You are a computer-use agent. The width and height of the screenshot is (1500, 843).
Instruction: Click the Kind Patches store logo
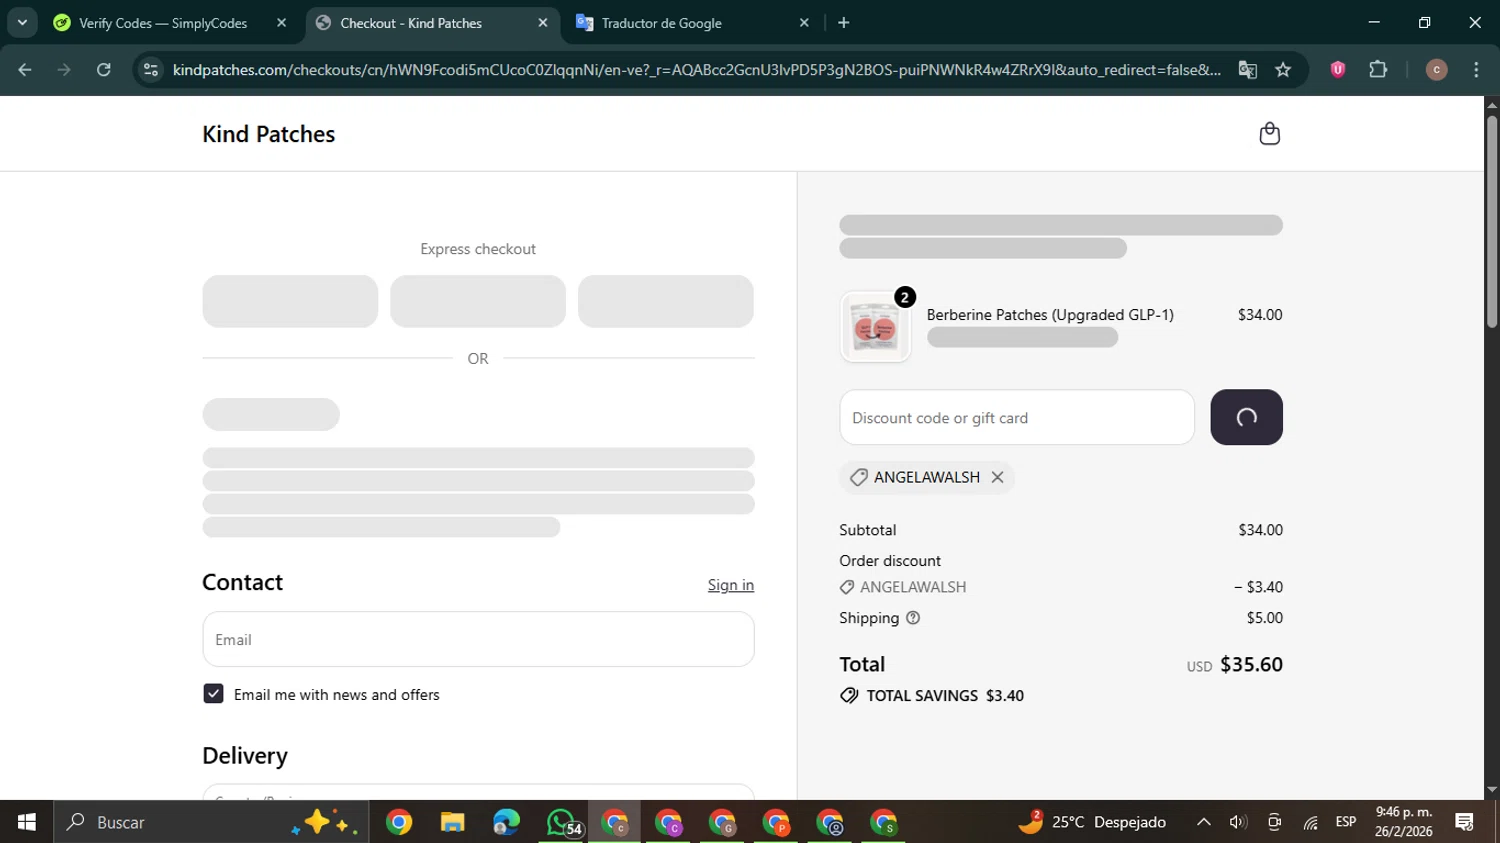pyautogui.click(x=268, y=134)
